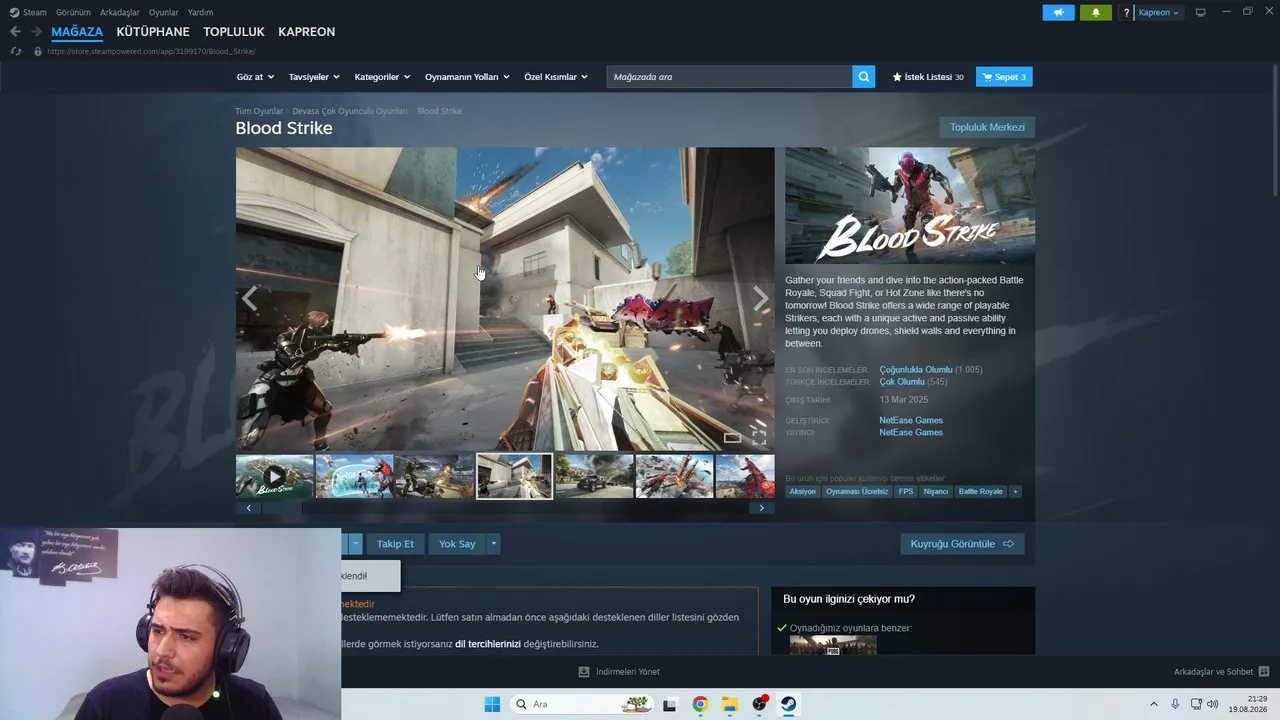Switch to the MAĞAZA tab
1280x720 pixels.
point(77,32)
